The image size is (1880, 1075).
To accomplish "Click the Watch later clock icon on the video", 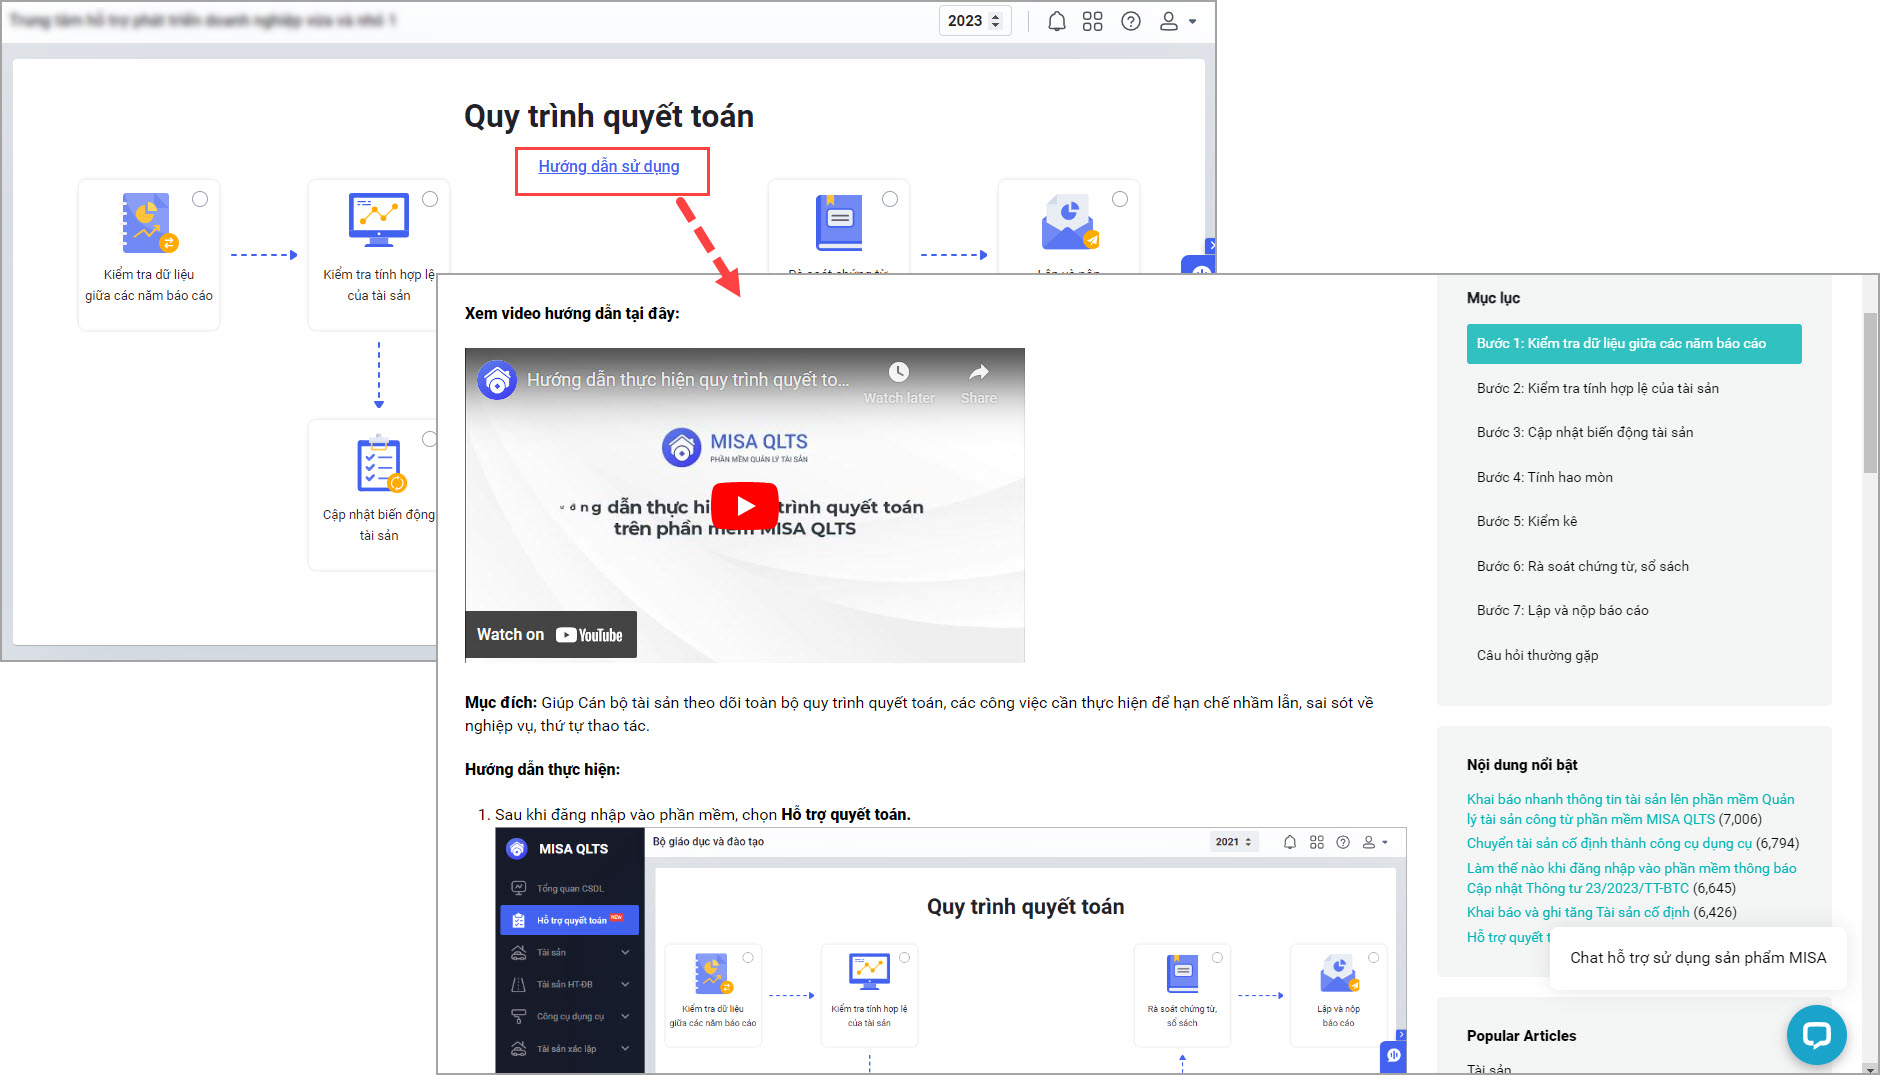I will coord(899,372).
